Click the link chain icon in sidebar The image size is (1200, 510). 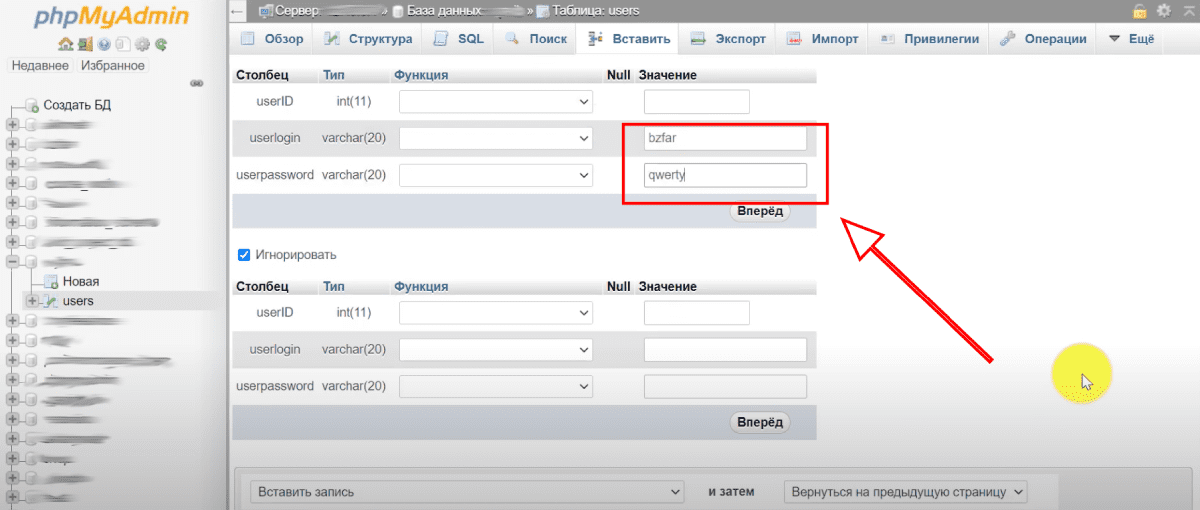pos(197,83)
